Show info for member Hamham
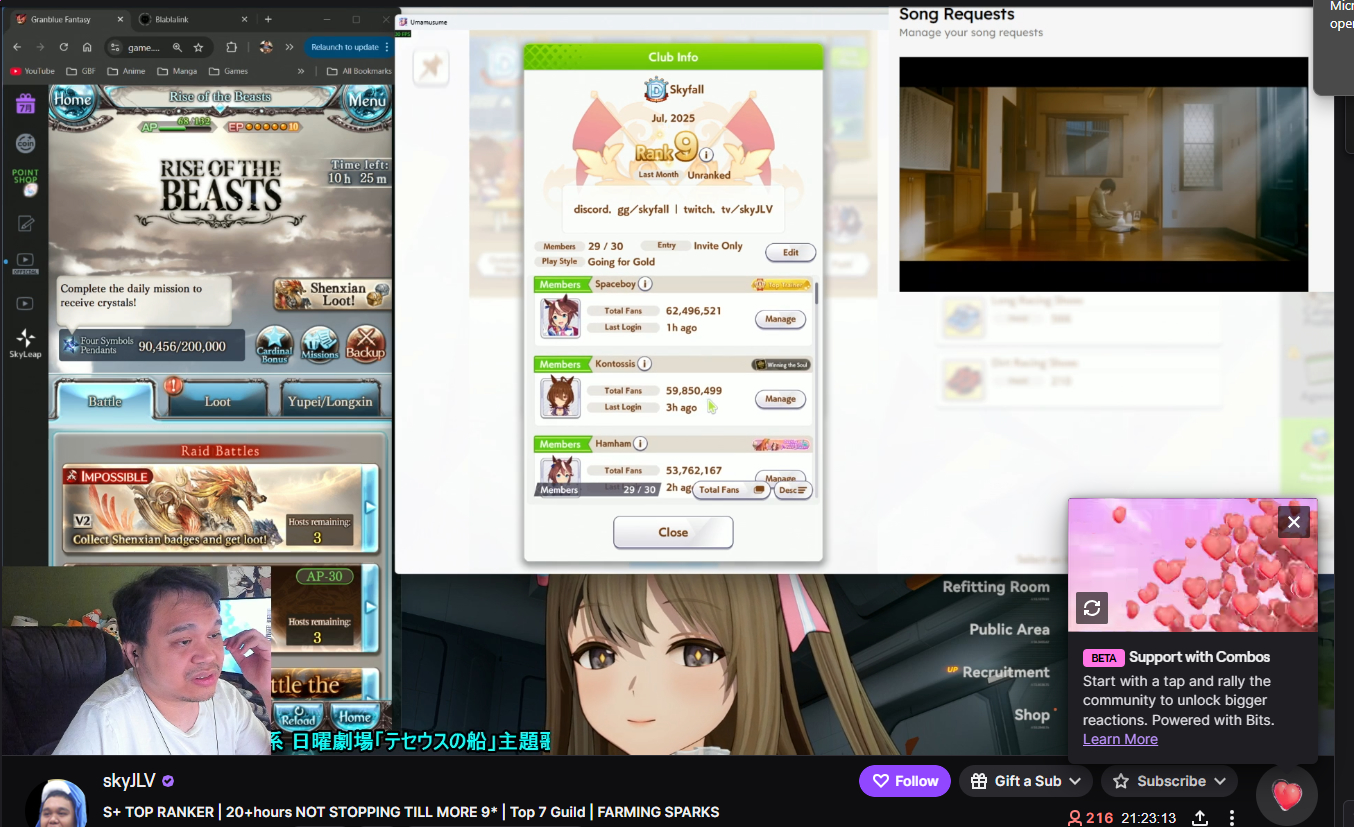This screenshot has width=1354, height=827. [640, 444]
